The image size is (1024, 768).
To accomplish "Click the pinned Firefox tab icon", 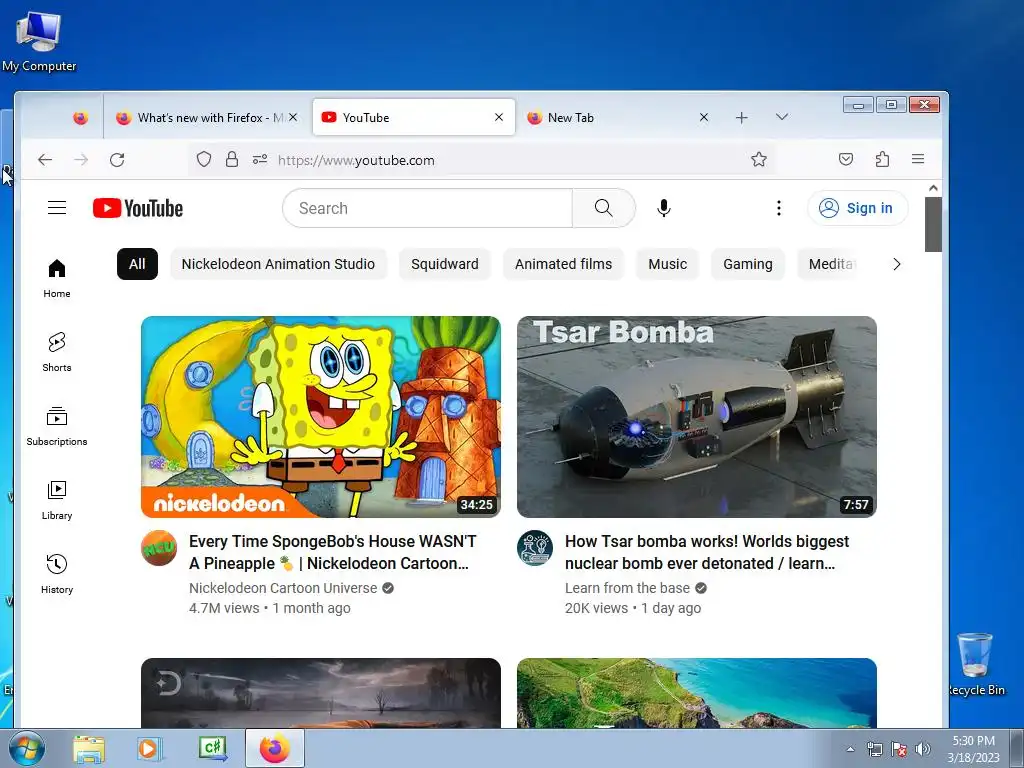I will pyautogui.click(x=80, y=118).
